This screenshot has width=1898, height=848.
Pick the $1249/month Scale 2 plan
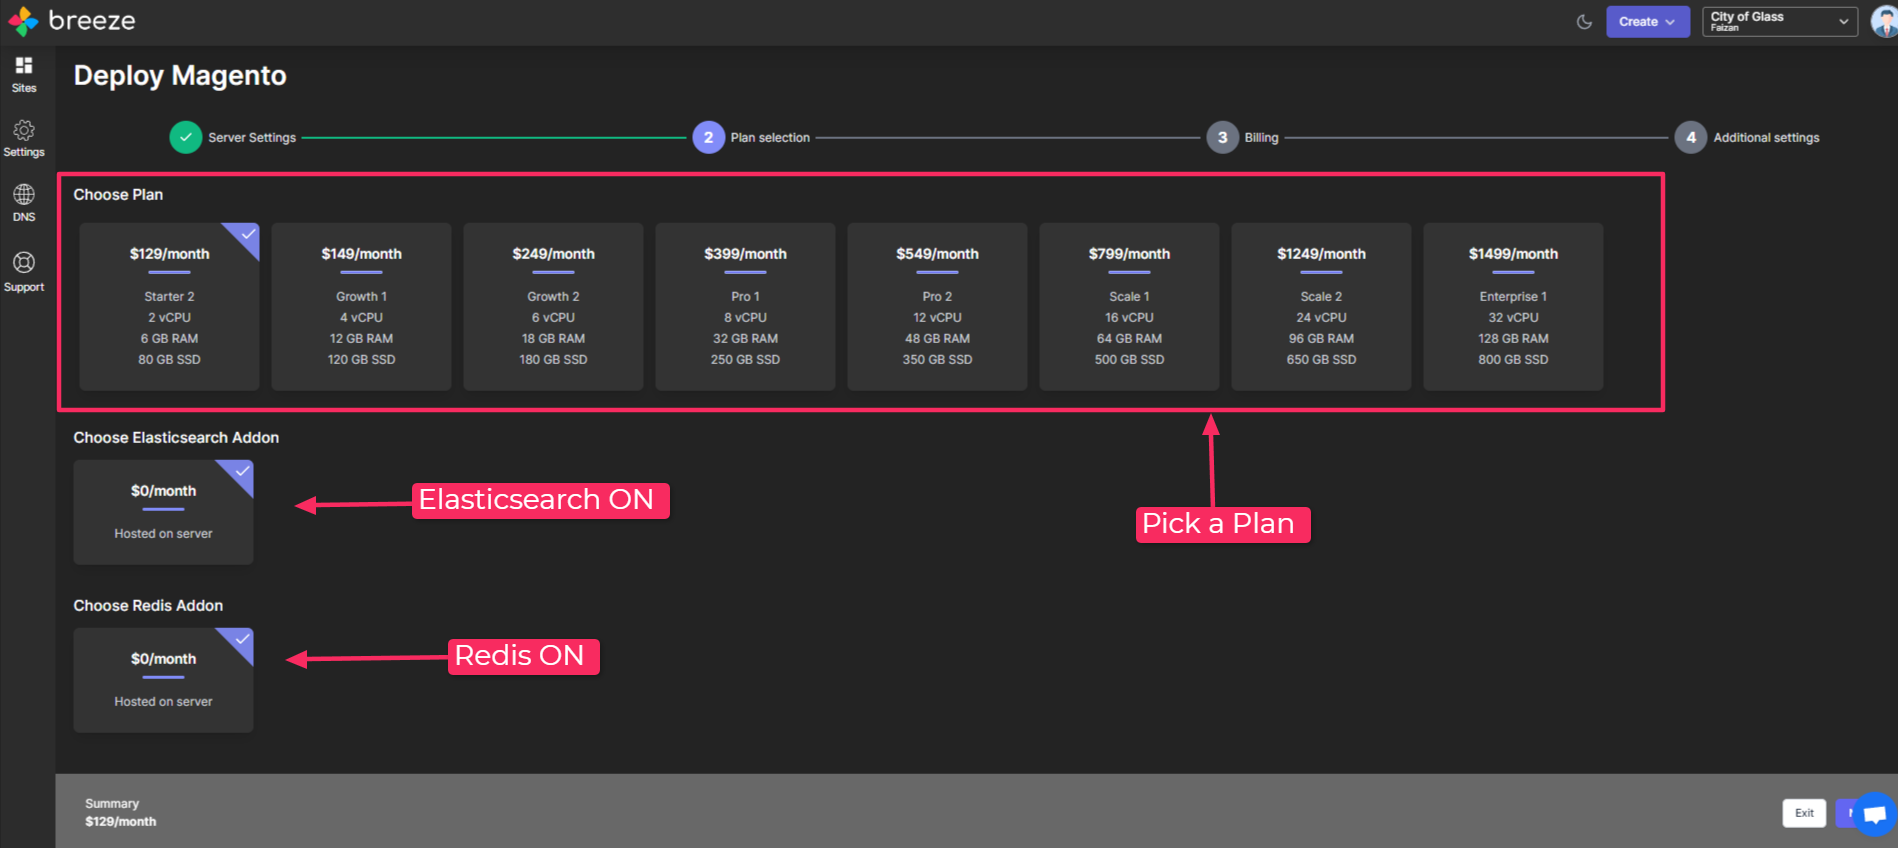click(x=1321, y=306)
